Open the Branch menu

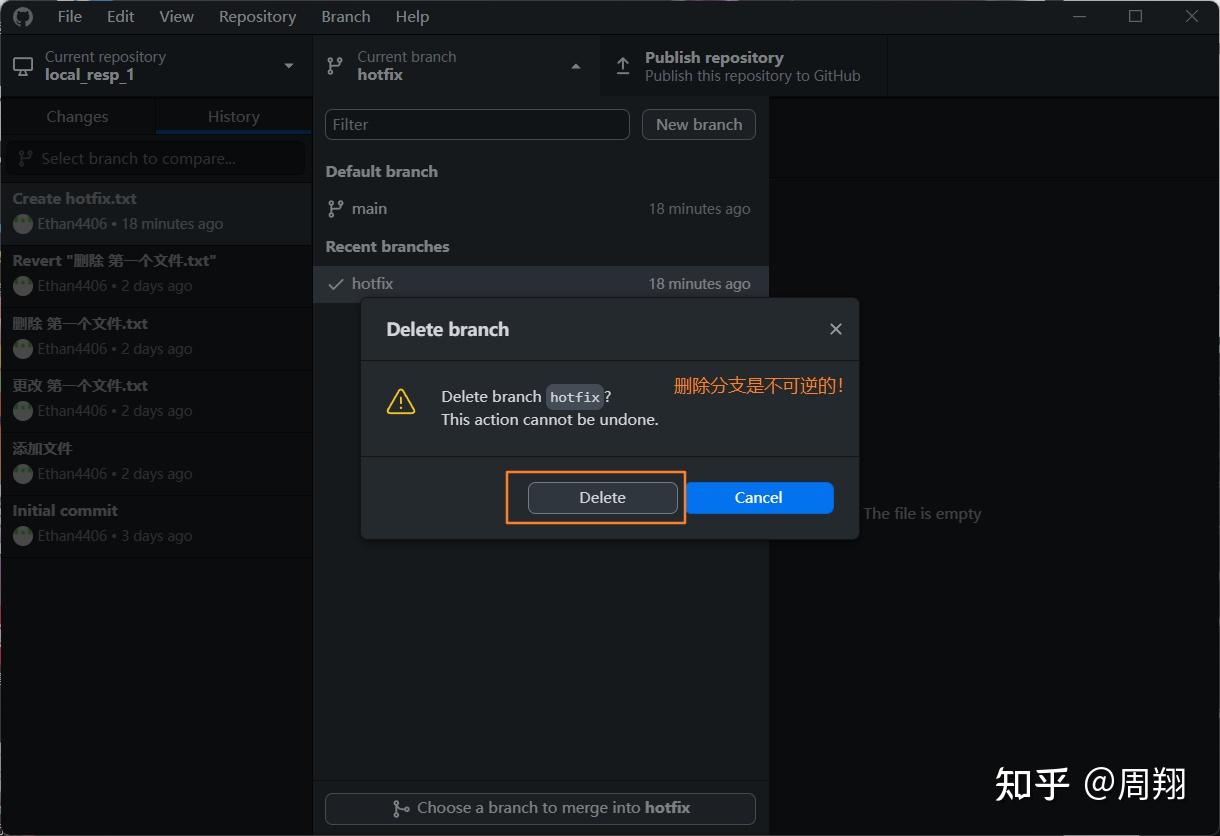pos(346,17)
